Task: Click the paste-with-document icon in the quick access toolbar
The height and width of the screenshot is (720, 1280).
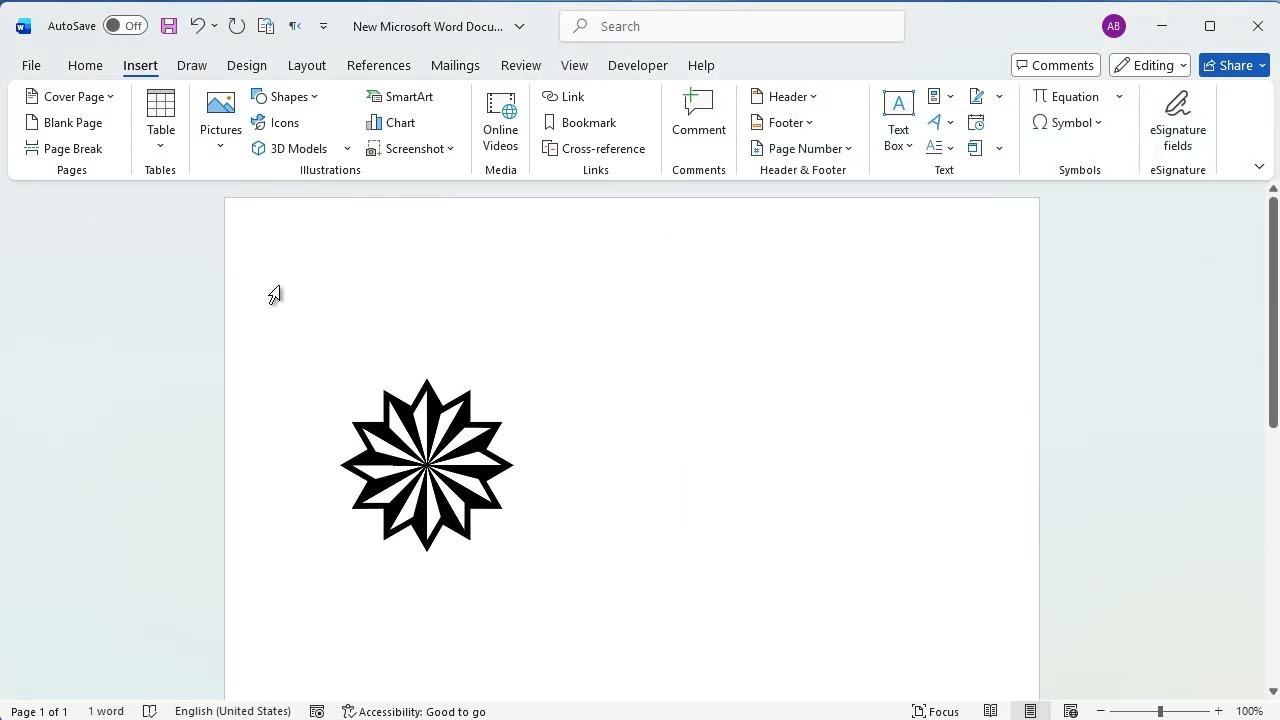Action: pos(265,26)
